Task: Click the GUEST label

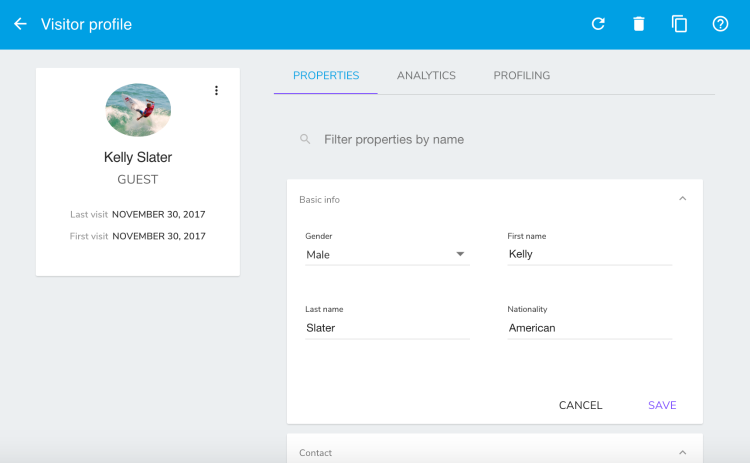Action: click(138, 179)
